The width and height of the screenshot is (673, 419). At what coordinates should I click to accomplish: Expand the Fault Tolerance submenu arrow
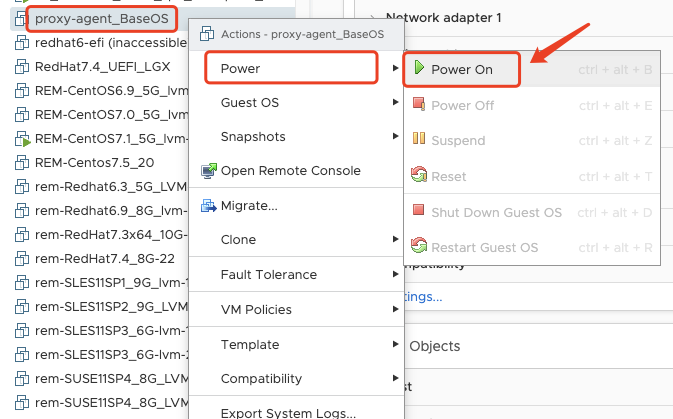396,275
